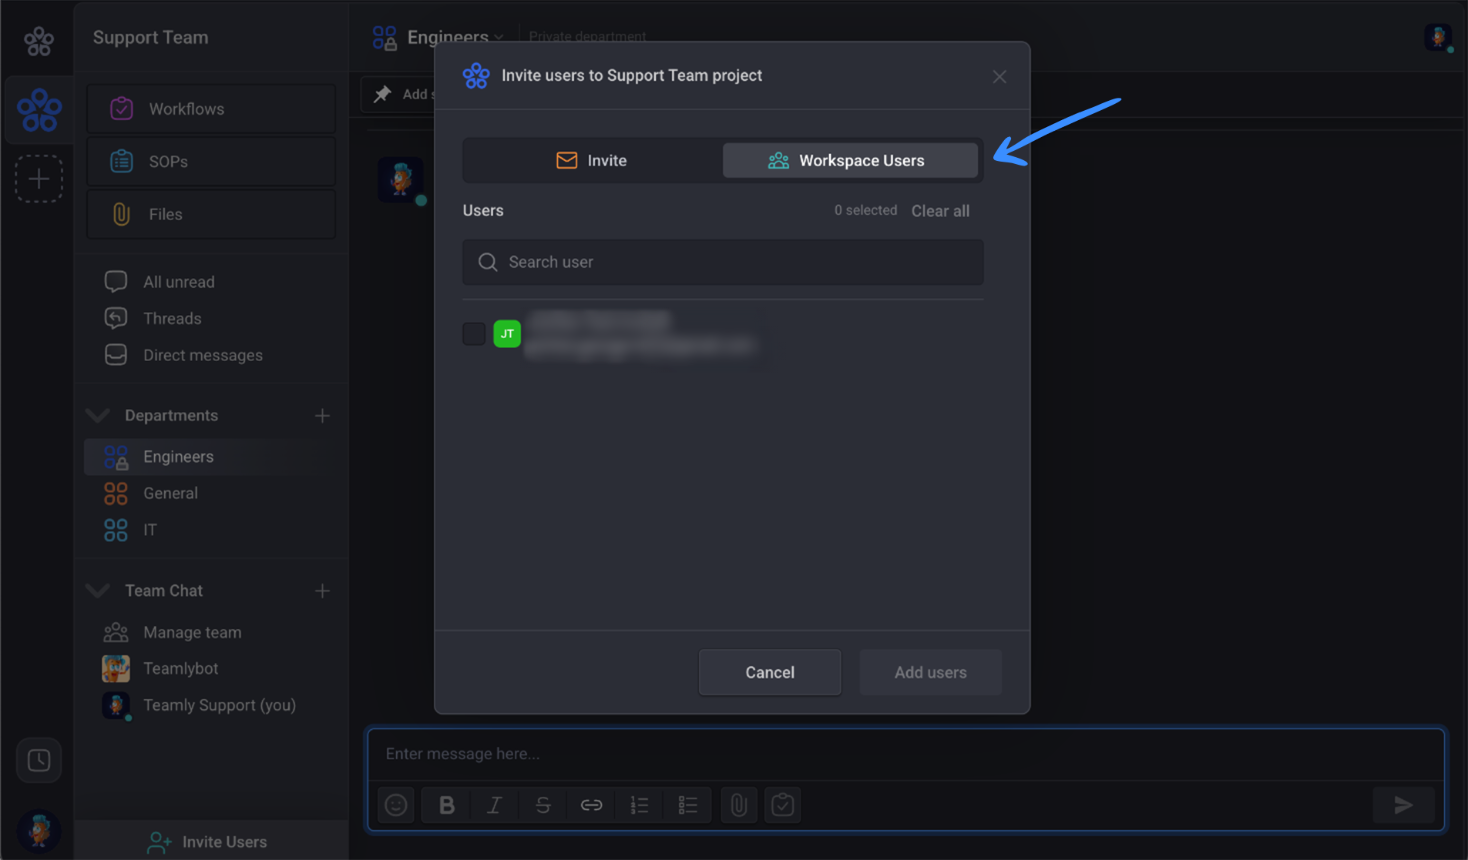Click the pin icon in the channel toolbar
Image resolution: width=1468 pixels, height=860 pixels.
tap(383, 94)
